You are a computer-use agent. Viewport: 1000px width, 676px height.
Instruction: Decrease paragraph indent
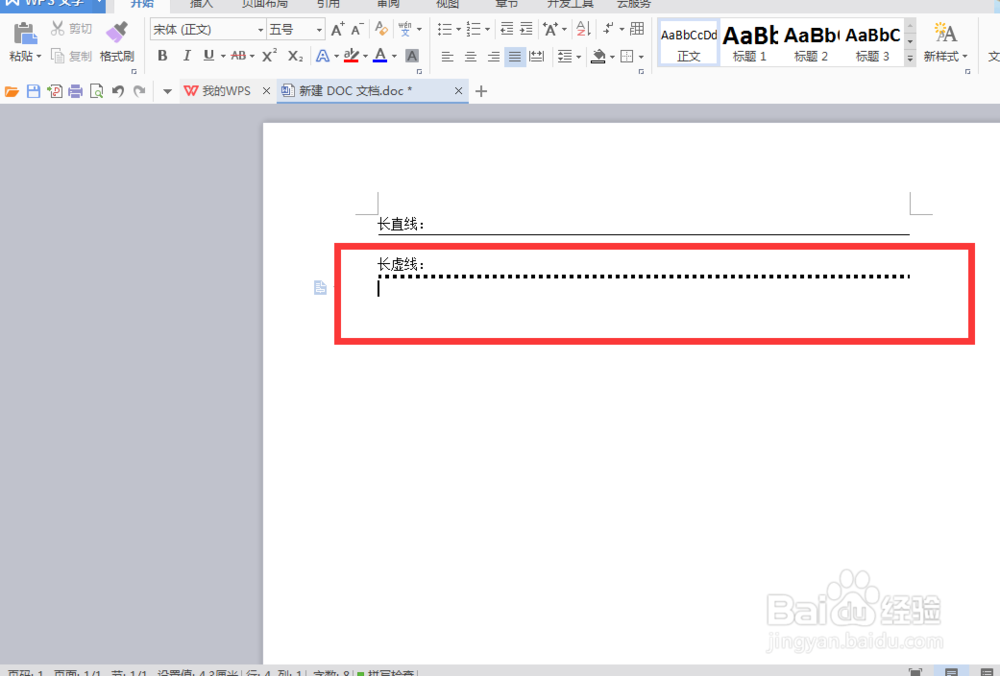pos(506,29)
